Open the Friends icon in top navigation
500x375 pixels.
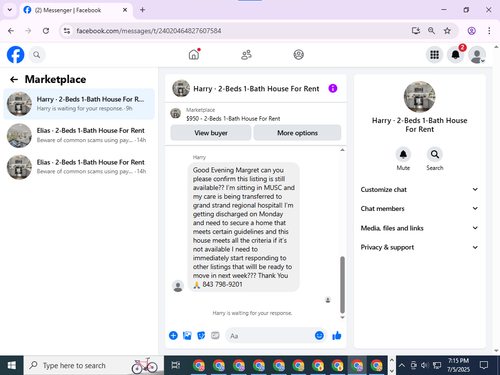[246, 55]
